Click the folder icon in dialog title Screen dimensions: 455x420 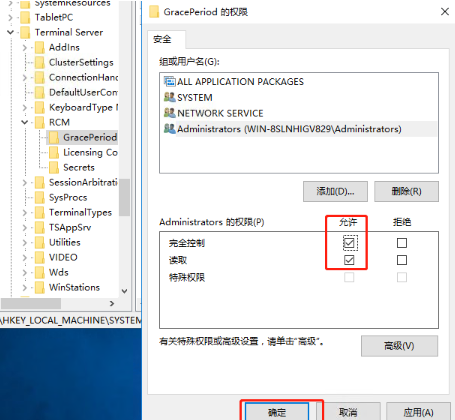[x=154, y=12]
